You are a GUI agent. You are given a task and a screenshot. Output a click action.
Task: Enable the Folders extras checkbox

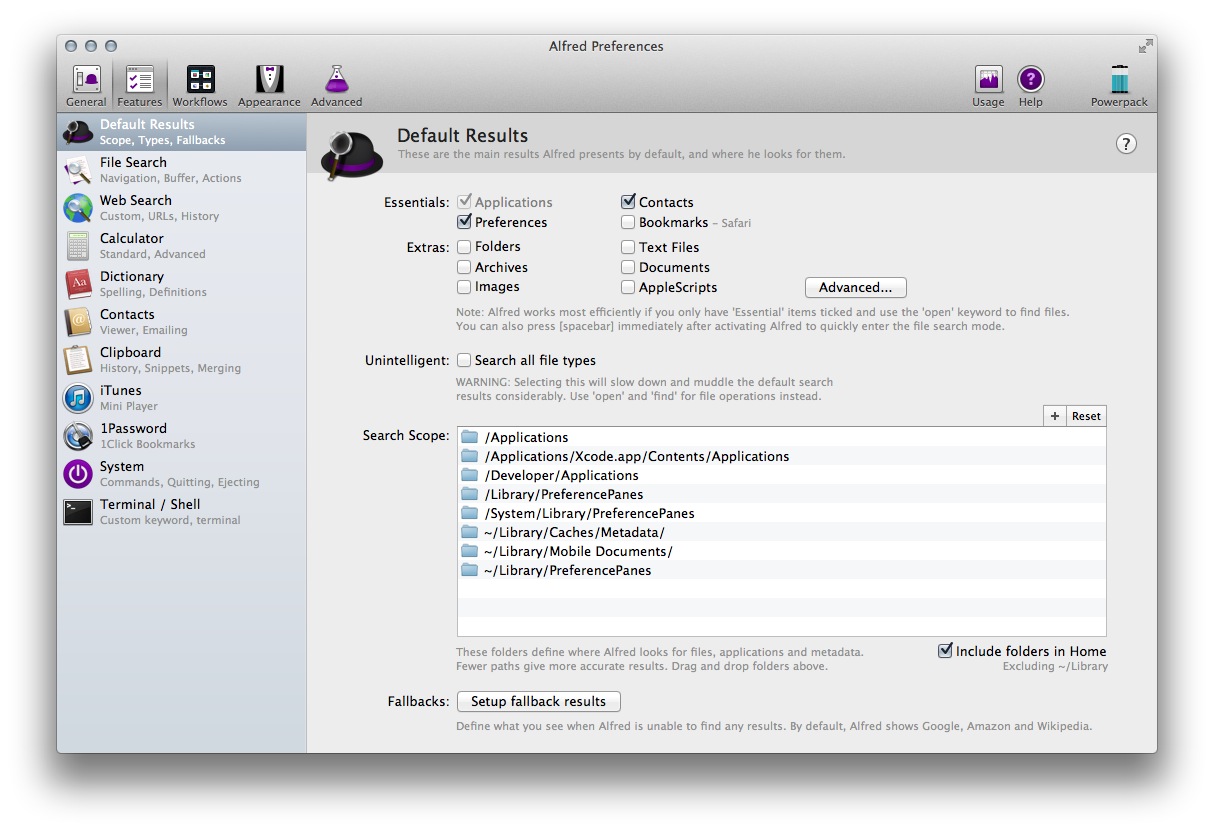464,246
